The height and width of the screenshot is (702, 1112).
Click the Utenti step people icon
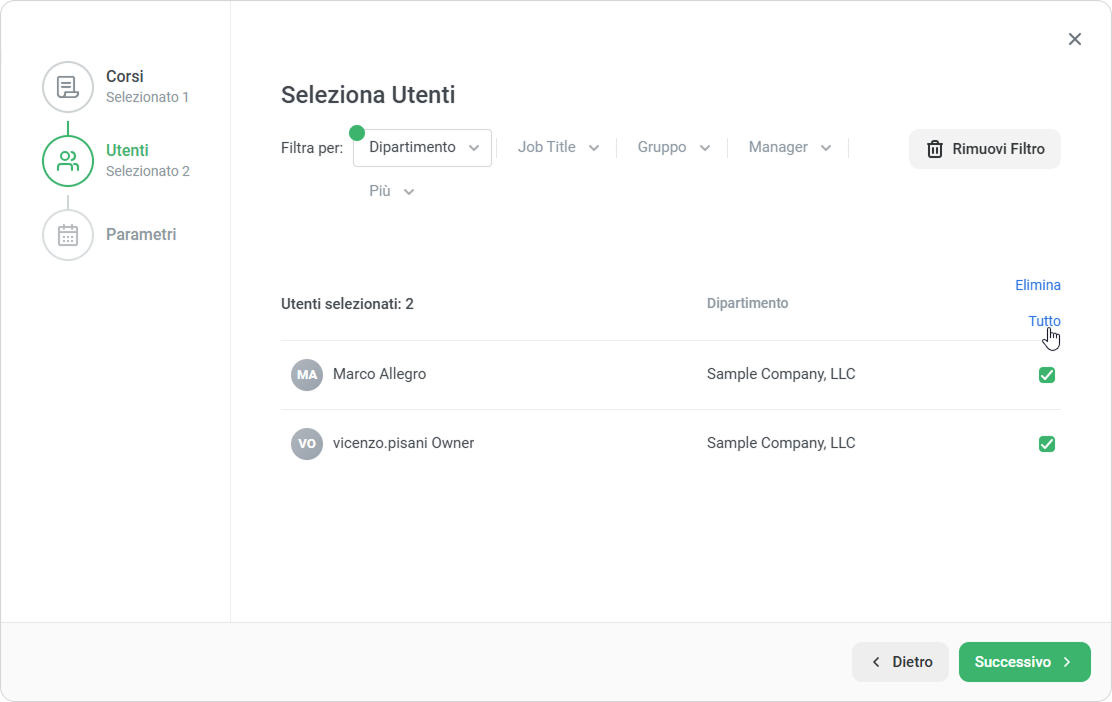(x=68, y=161)
